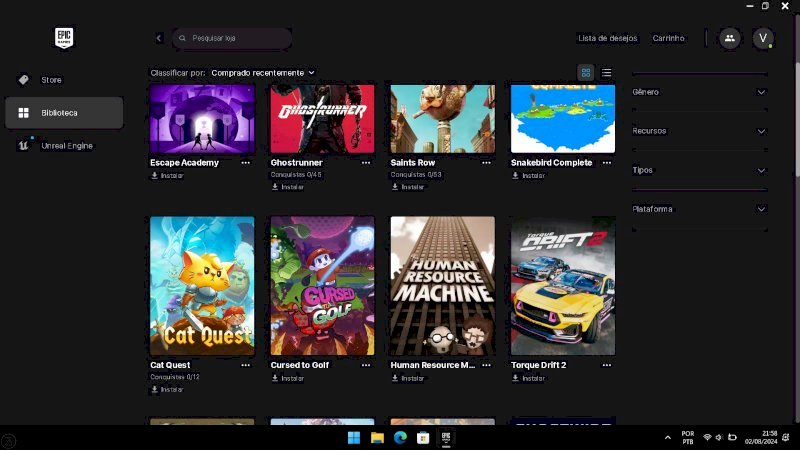Image resolution: width=800 pixels, height=450 pixels.
Task: Open Human Resource Machine more options menu
Action: coord(486,365)
